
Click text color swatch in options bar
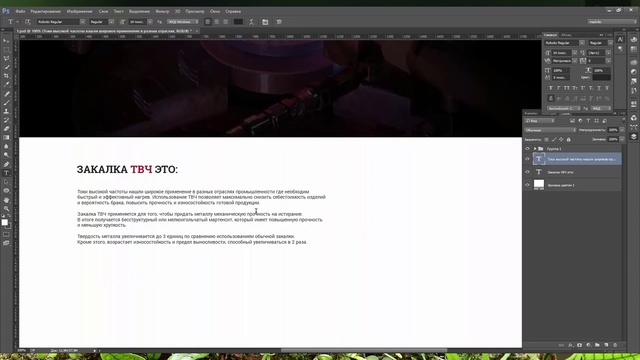pyautogui.click(x=238, y=22)
